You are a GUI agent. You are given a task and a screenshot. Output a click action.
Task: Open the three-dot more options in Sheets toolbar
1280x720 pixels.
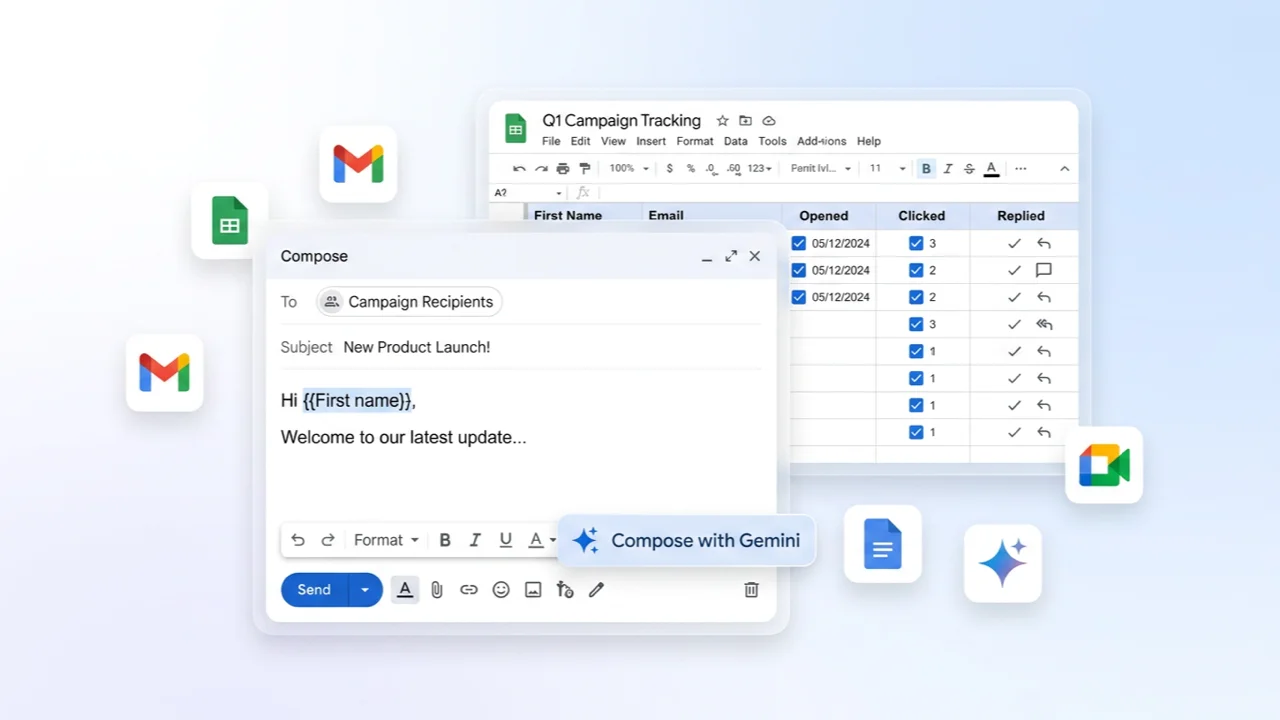point(1020,169)
